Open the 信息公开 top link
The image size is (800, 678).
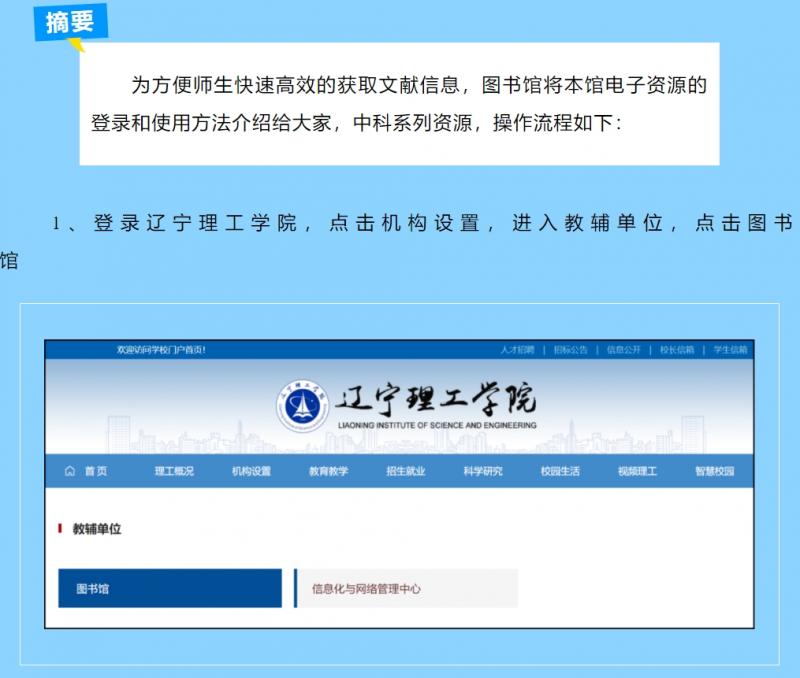pos(623,349)
